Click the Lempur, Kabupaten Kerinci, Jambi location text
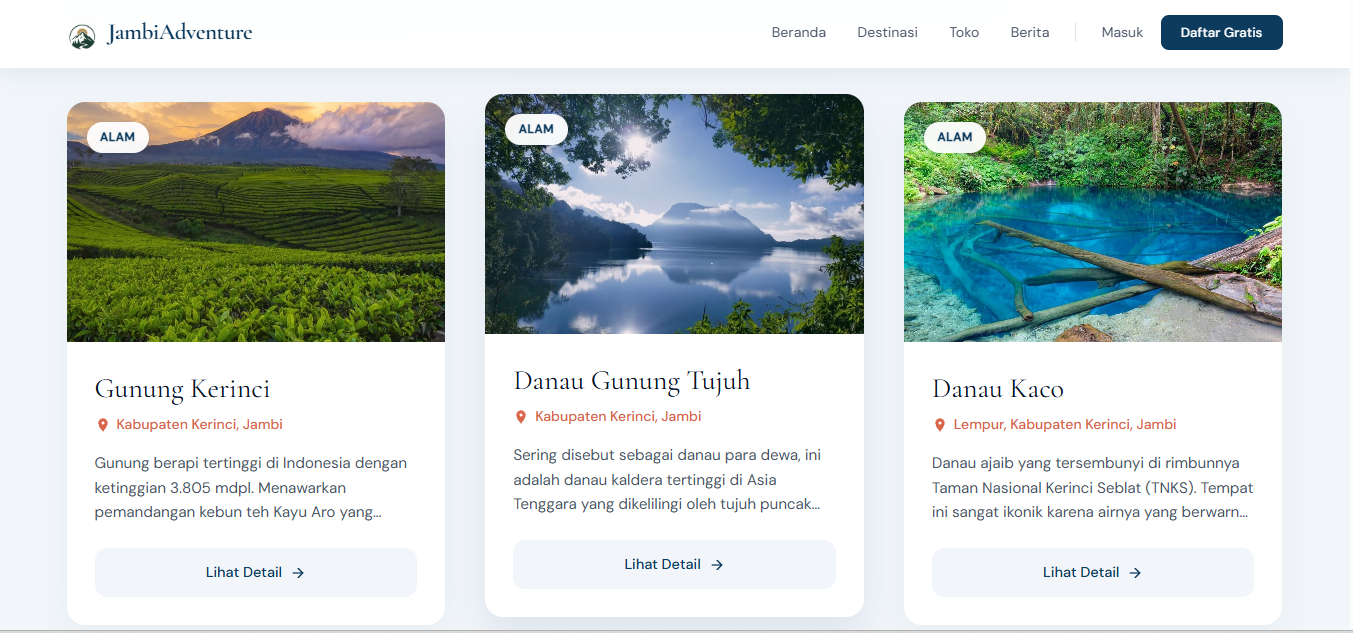Image resolution: width=1353 pixels, height=633 pixels. pyautogui.click(x=1065, y=425)
